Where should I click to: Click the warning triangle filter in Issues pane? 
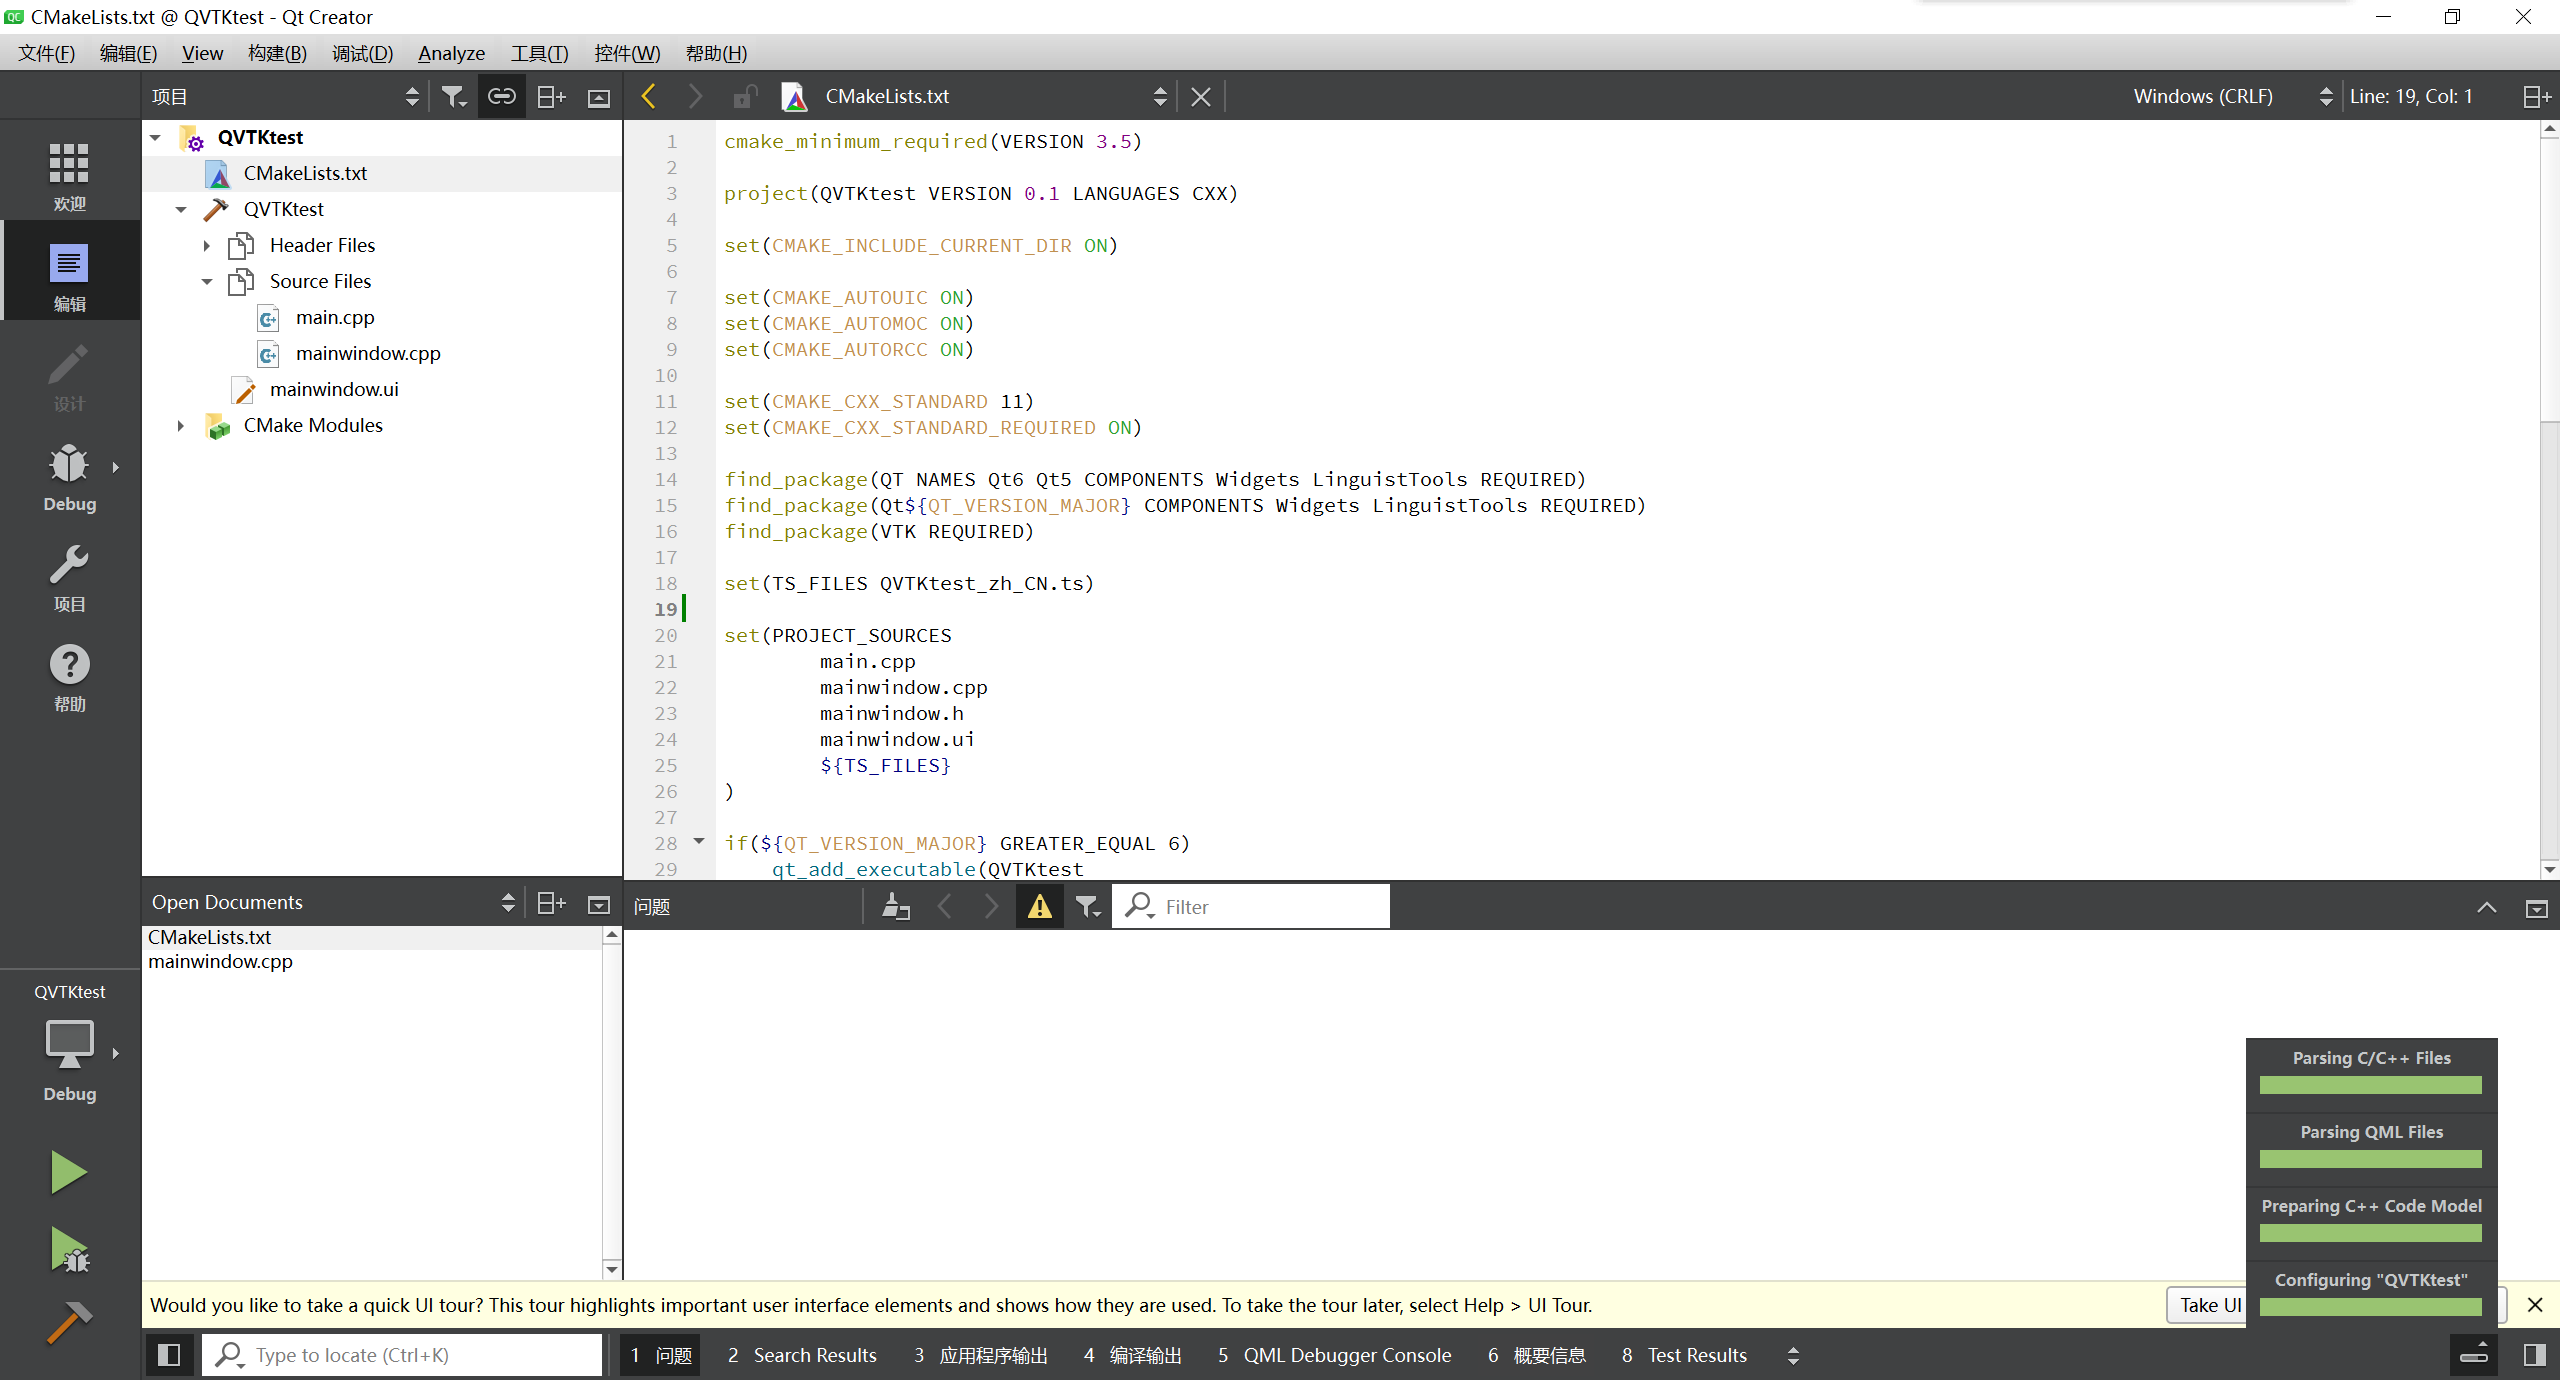[1039, 906]
